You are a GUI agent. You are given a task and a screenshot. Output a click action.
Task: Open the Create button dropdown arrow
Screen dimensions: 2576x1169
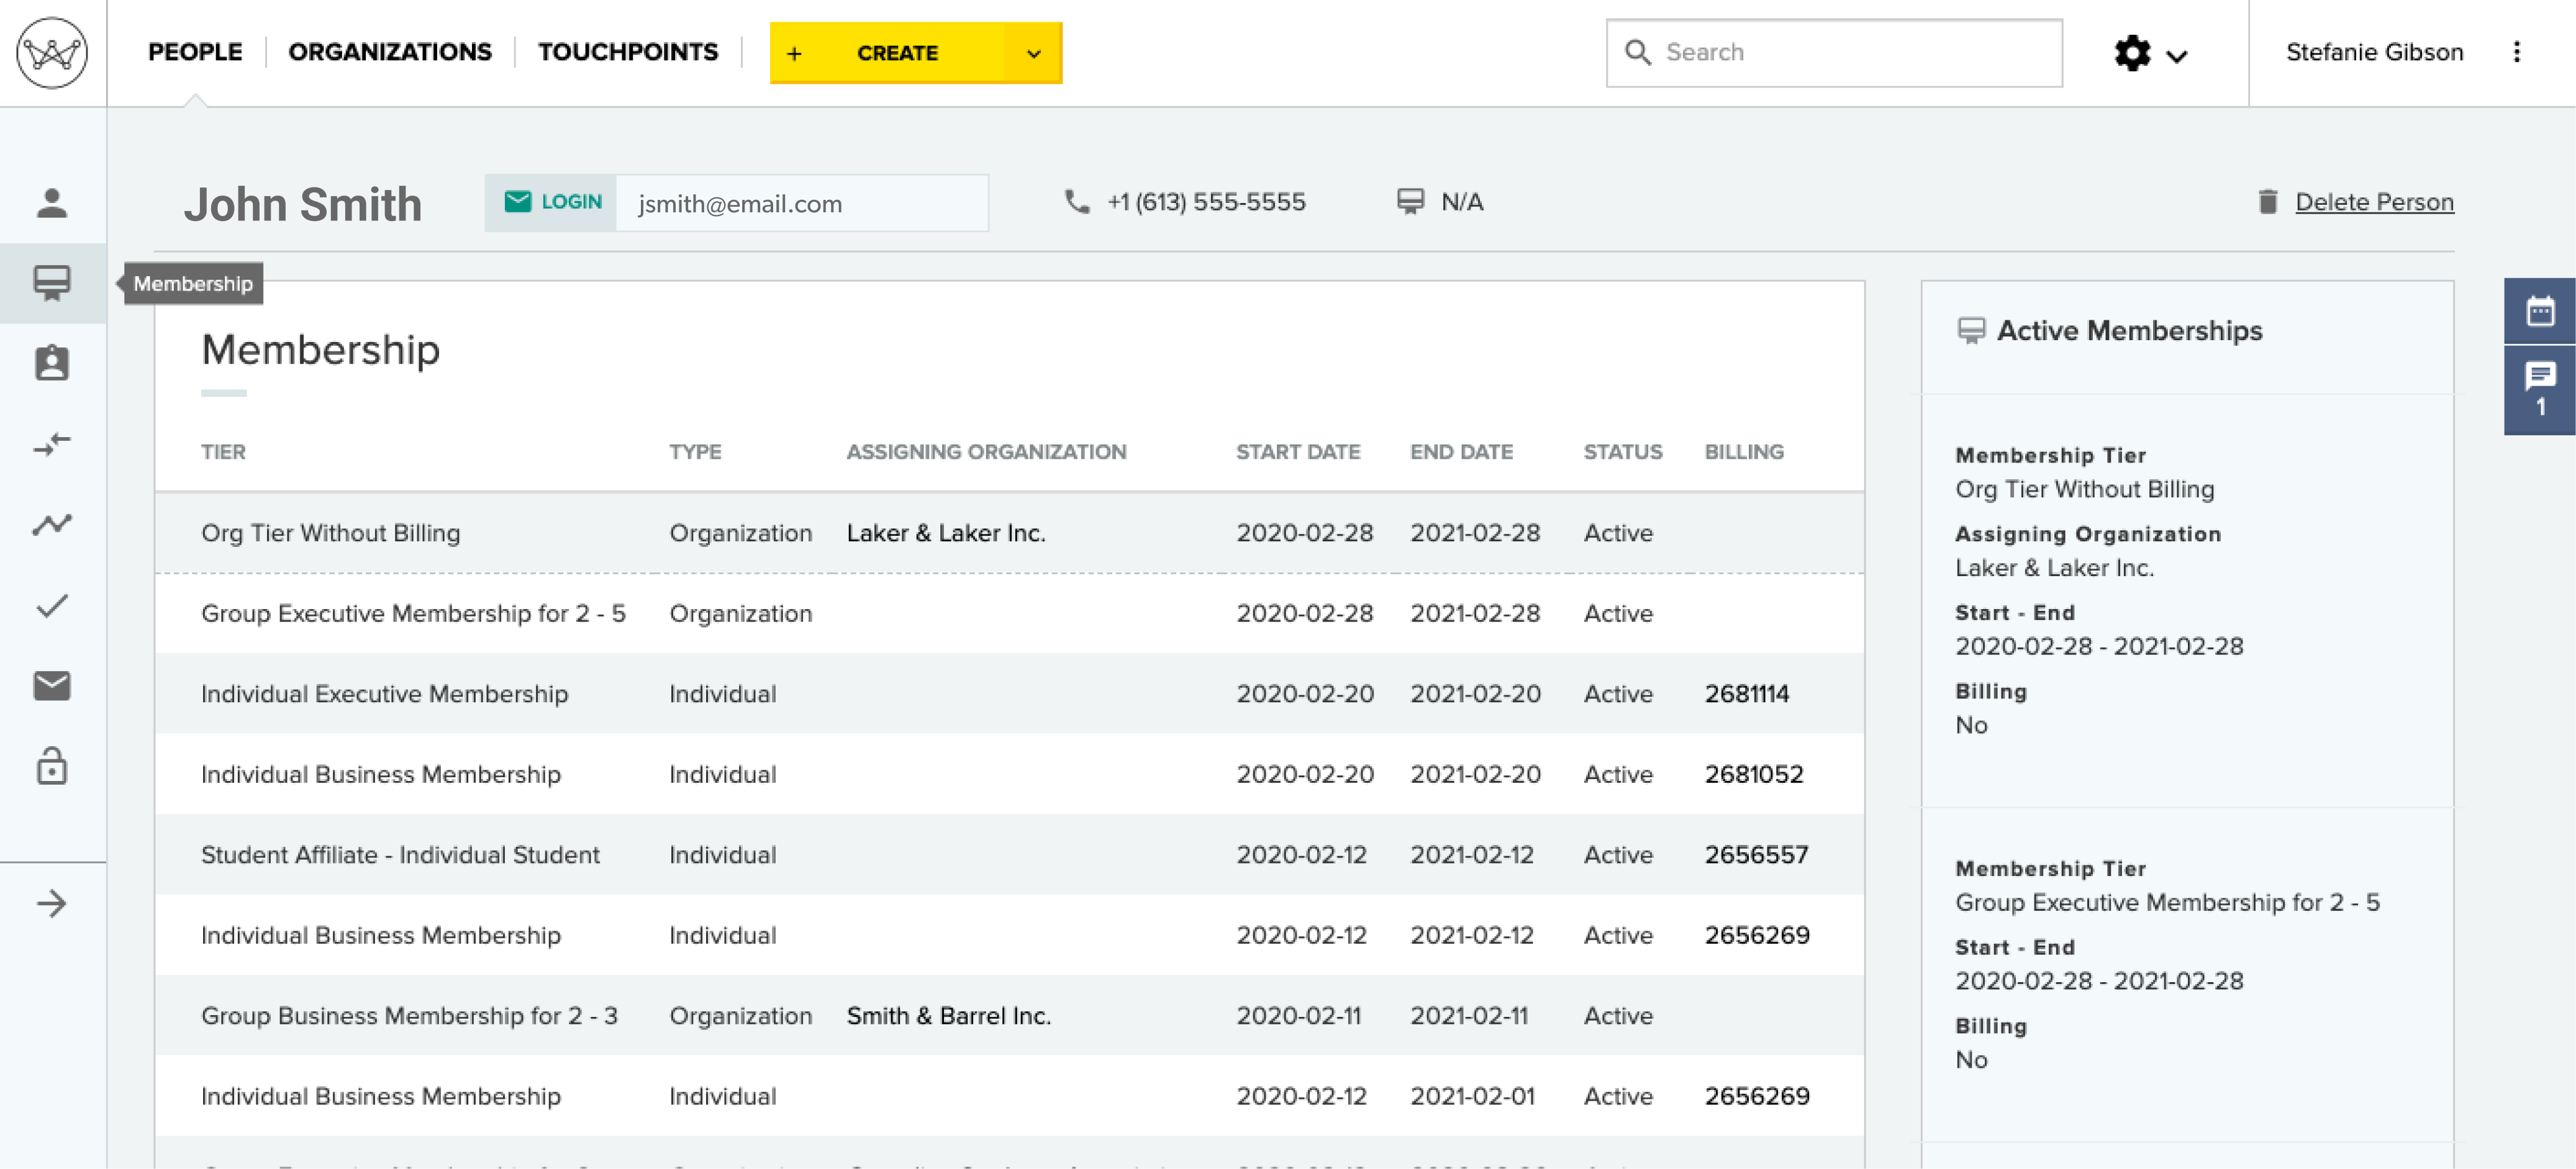click(1033, 53)
